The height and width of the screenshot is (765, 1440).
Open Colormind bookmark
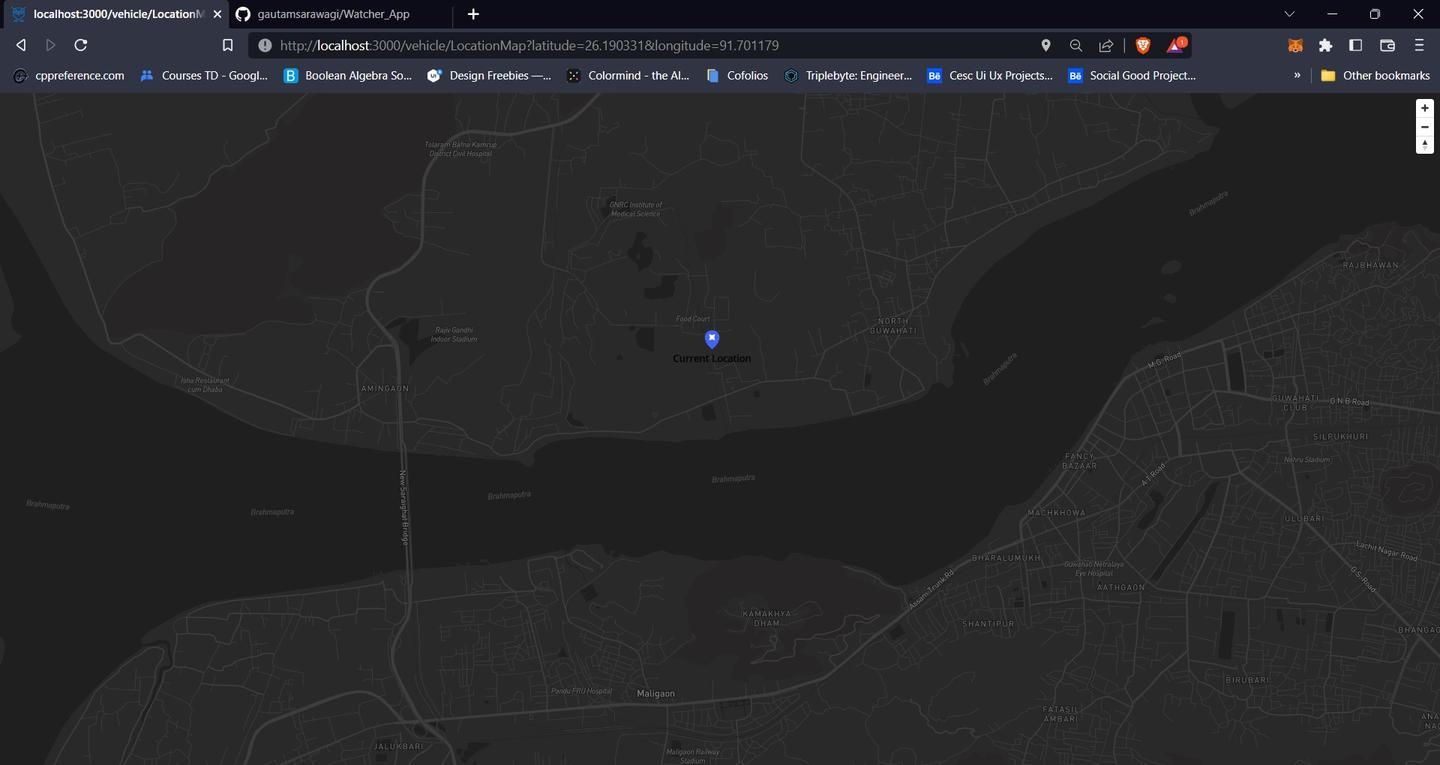pos(628,75)
